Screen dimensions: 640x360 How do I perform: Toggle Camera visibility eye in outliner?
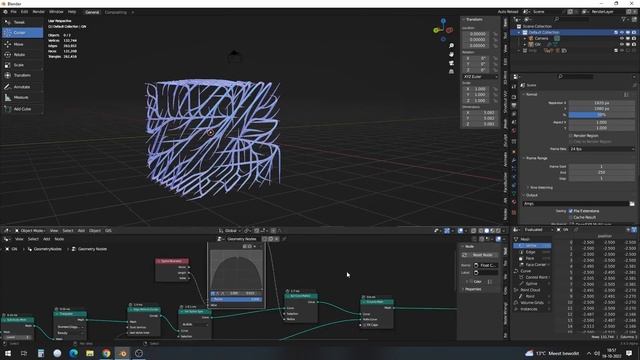(x=622, y=38)
